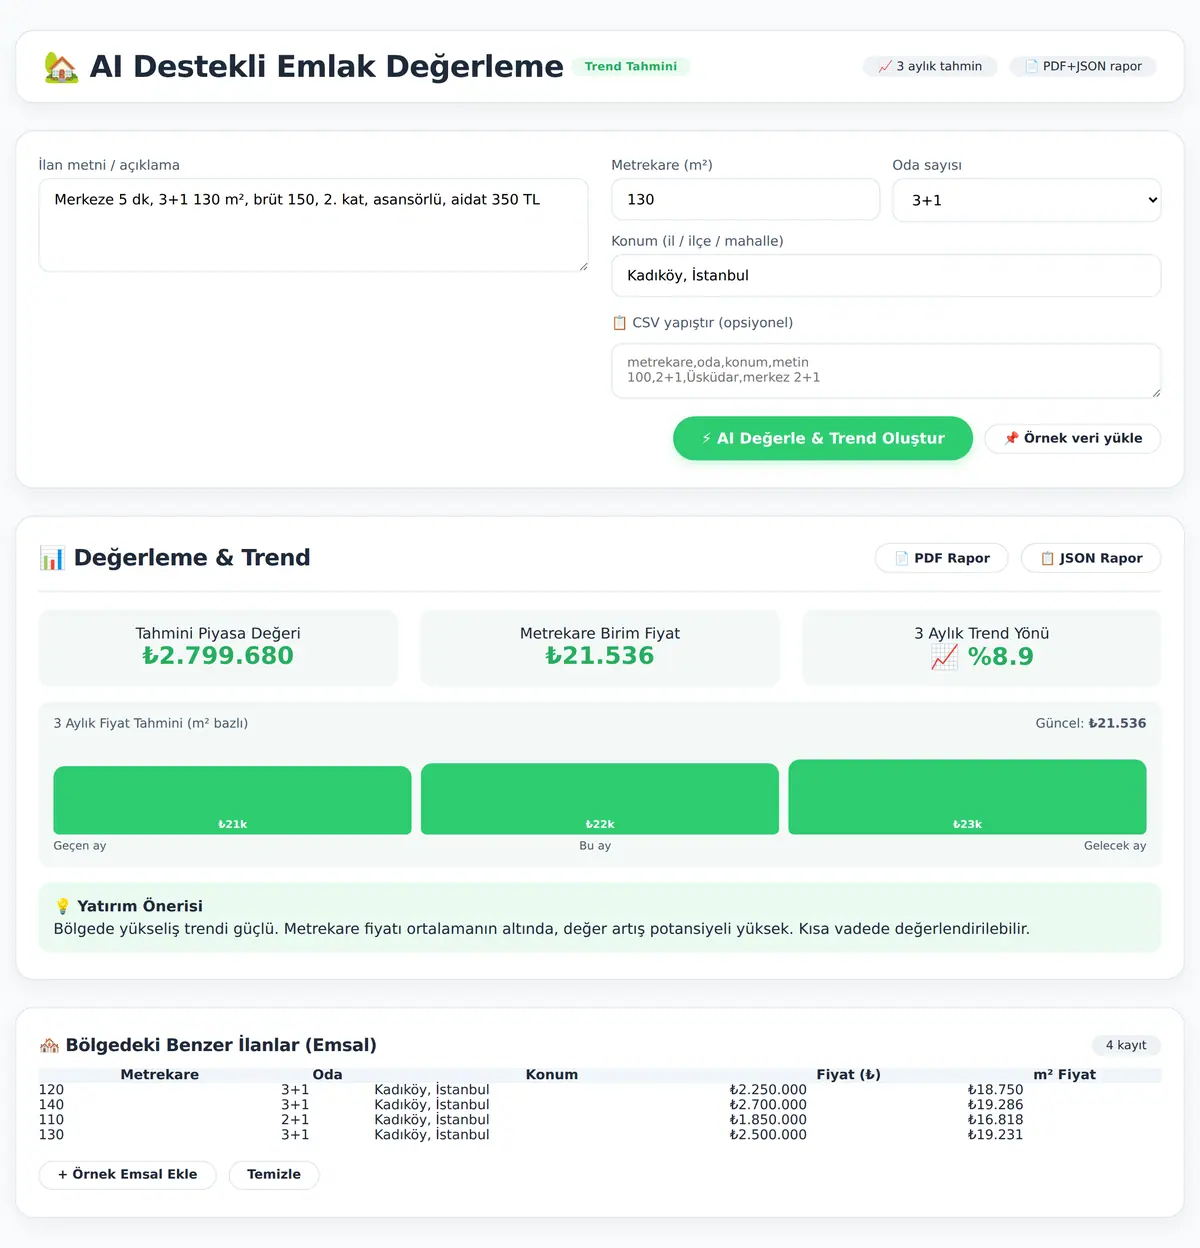The height and width of the screenshot is (1248, 1200).
Task: Focus the Metrekare input field
Action: 746,200
